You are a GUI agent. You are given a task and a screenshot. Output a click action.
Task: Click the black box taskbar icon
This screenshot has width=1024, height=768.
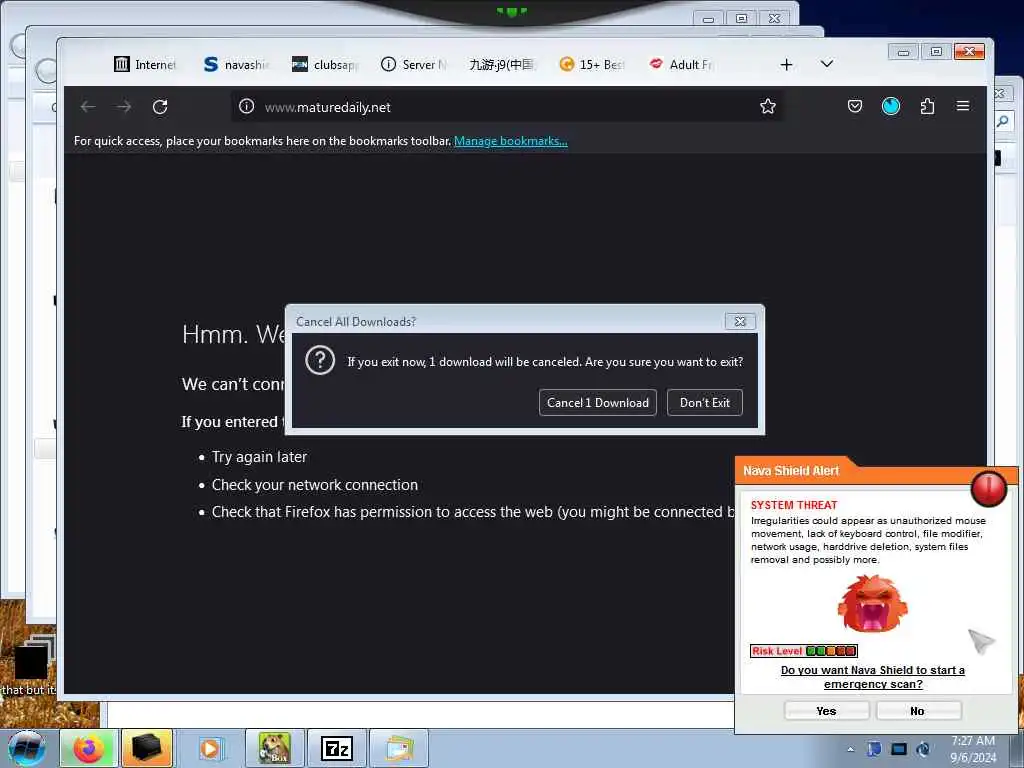pyautogui.click(x=147, y=748)
